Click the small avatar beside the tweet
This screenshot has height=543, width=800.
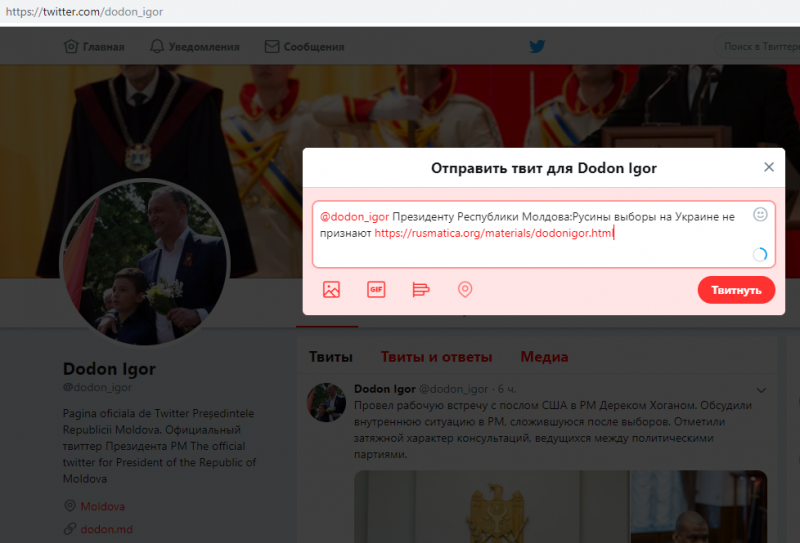coord(327,402)
